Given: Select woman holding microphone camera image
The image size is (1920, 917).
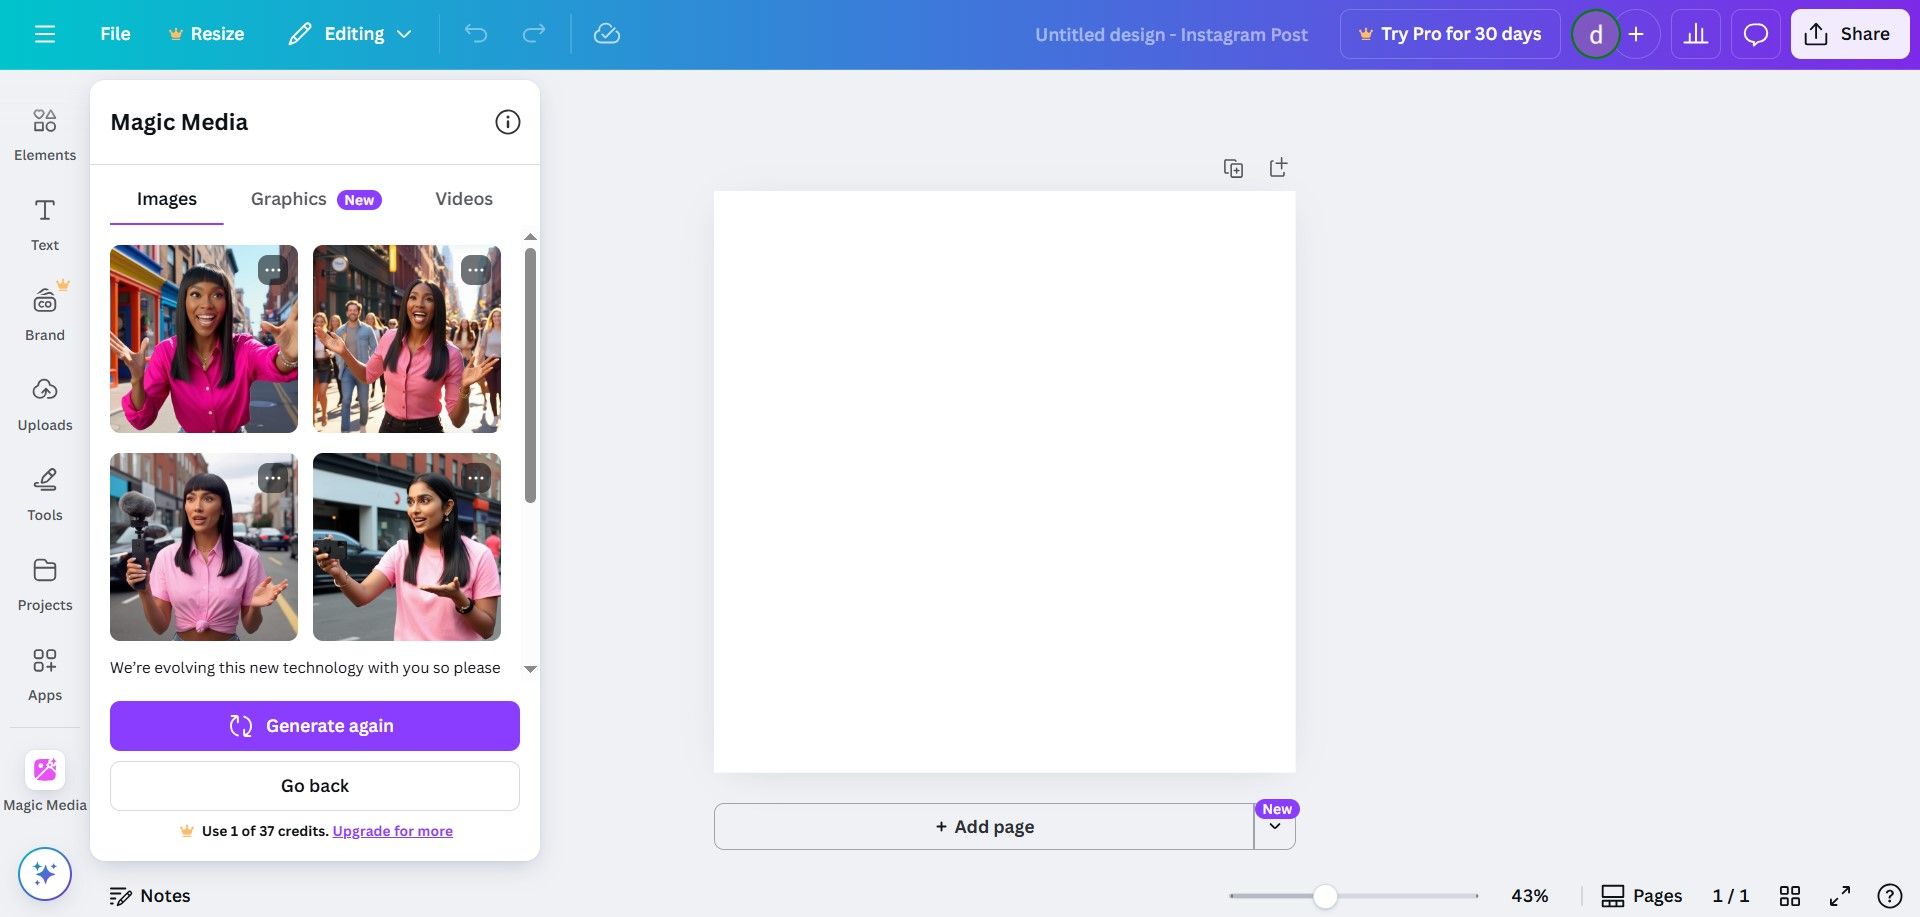Looking at the screenshot, I should 204,547.
